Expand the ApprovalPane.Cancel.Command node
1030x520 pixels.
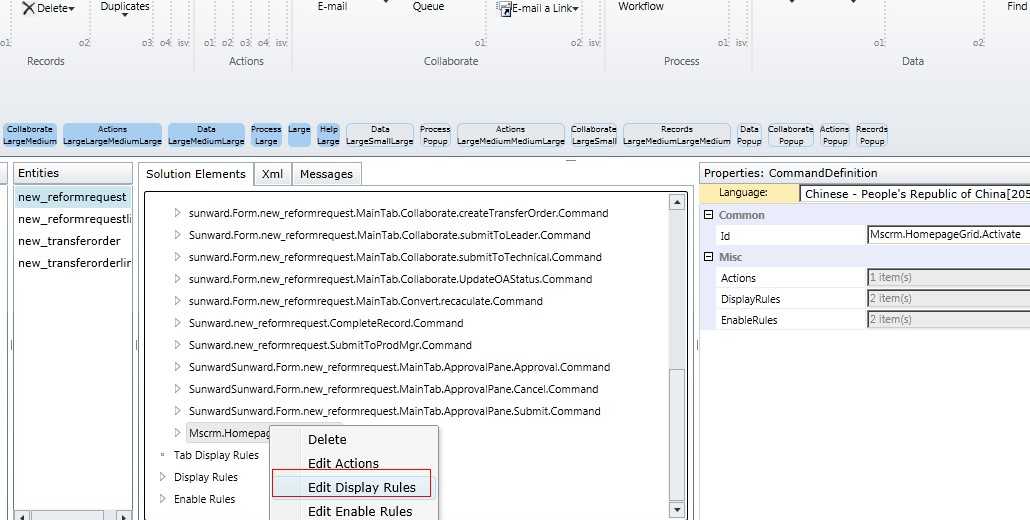(177, 389)
